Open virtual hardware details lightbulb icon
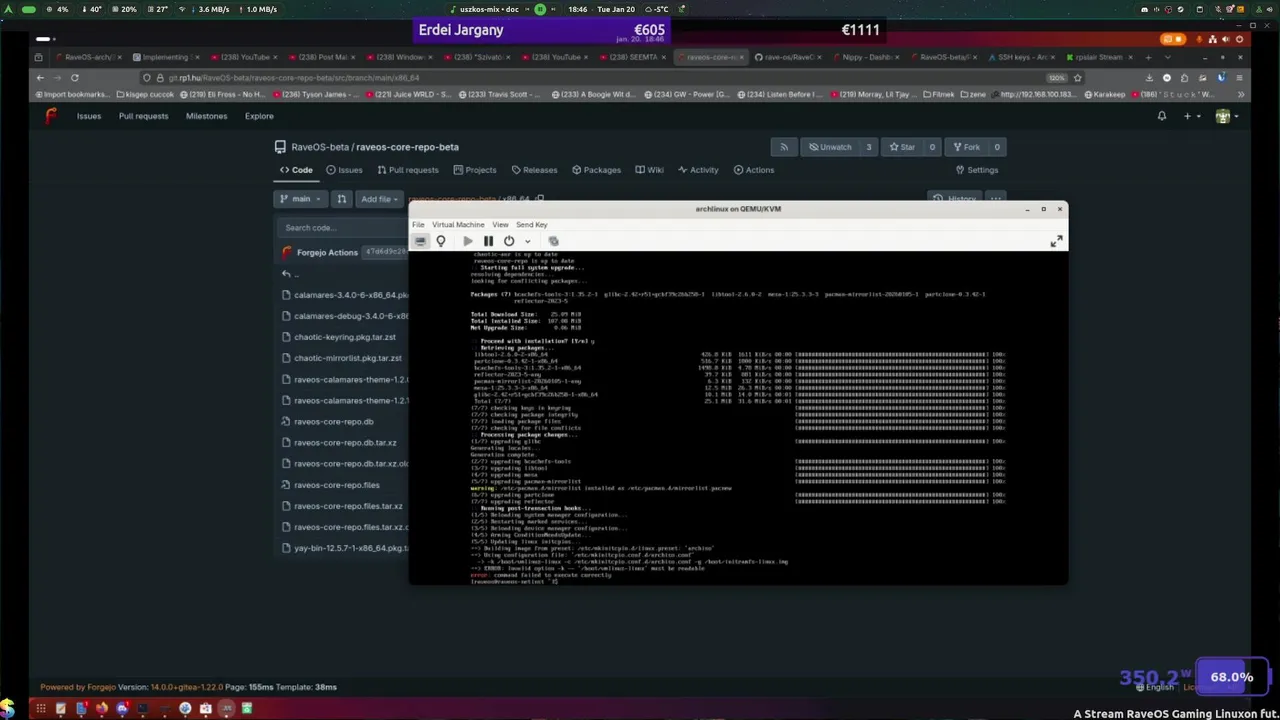This screenshot has height=720, width=1280. 441,241
